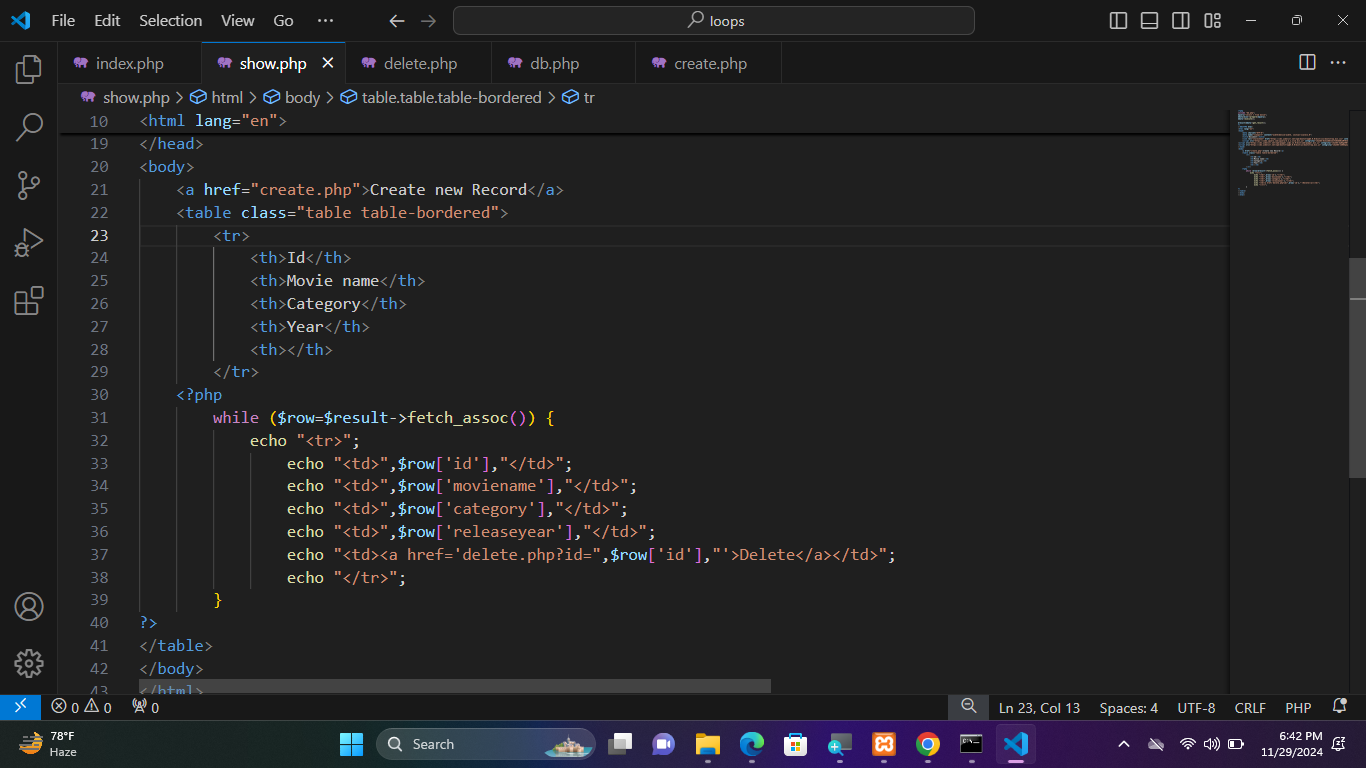Open the Source Control view
This screenshot has height=768, width=1366.
(29, 185)
